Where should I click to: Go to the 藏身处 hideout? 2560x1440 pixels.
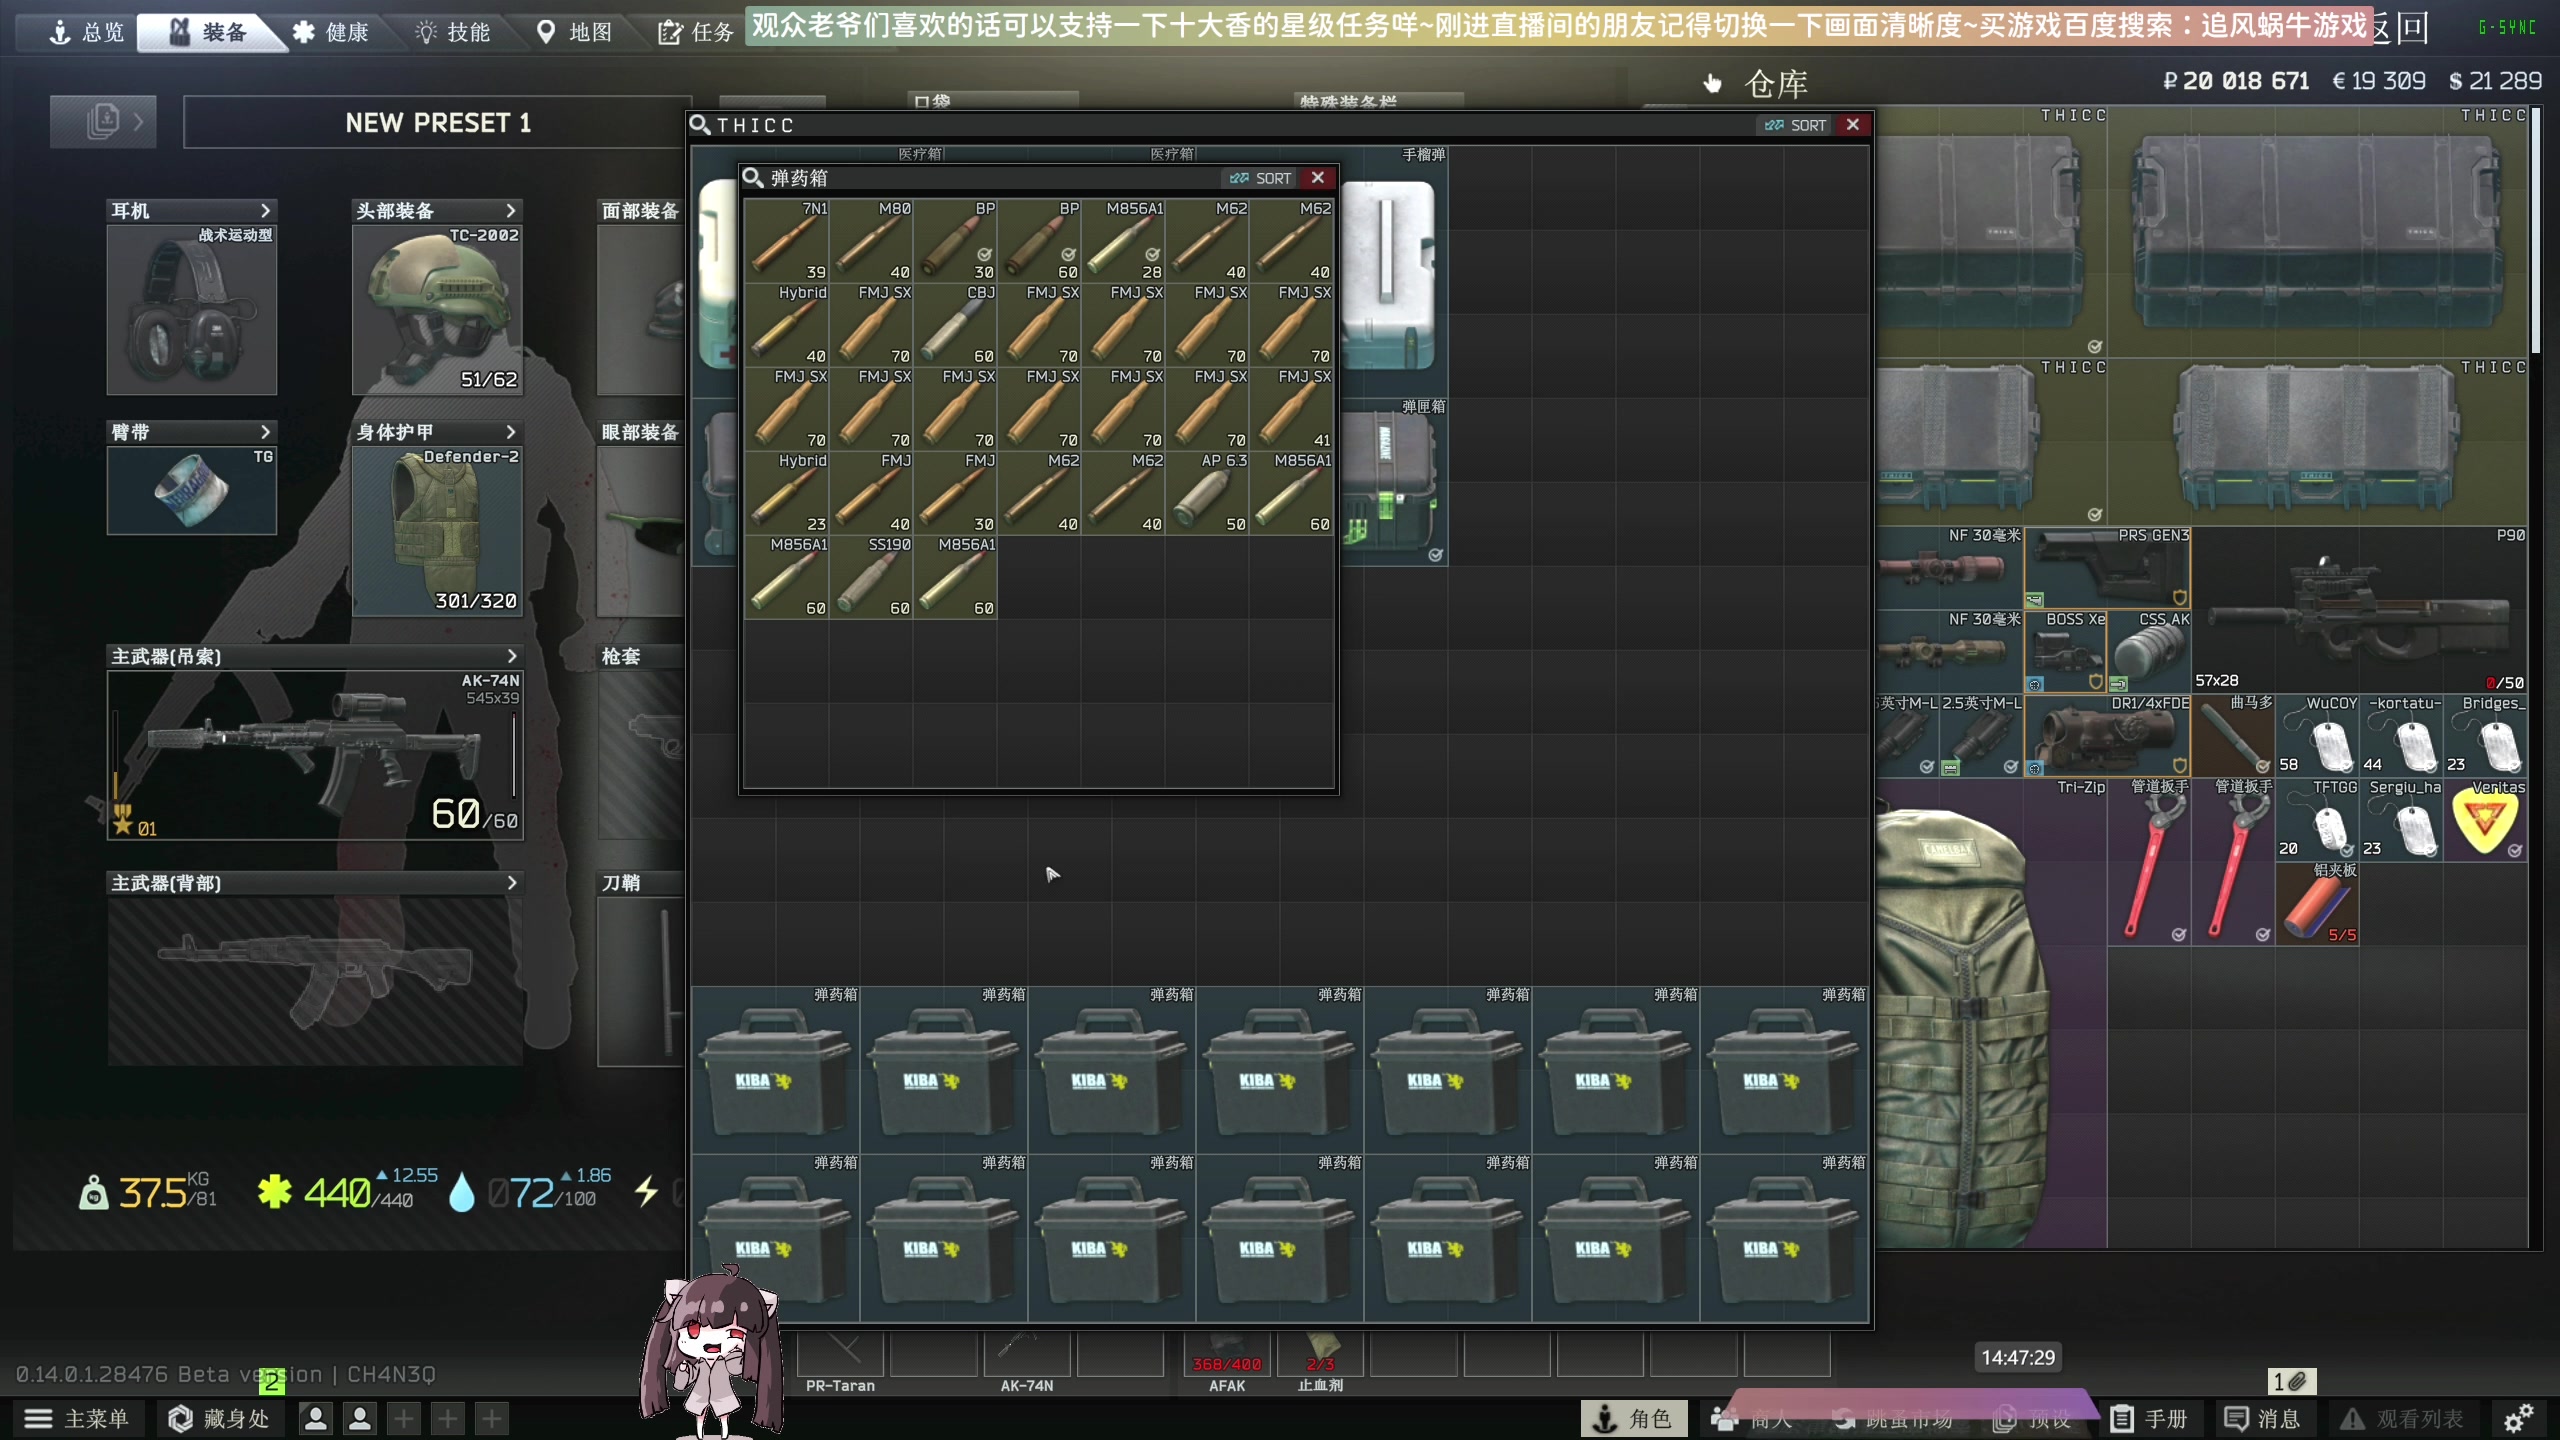click(220, 1418)
